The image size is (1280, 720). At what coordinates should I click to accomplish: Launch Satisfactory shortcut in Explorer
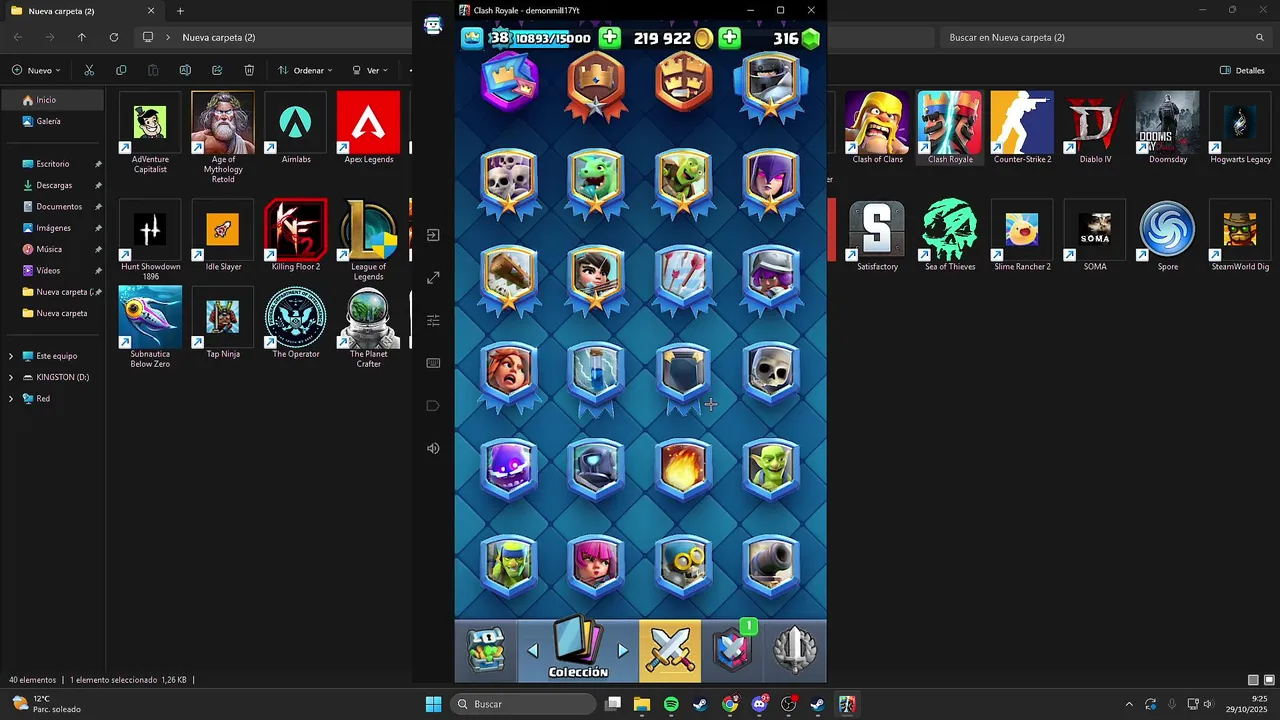(x=877, y=236)
